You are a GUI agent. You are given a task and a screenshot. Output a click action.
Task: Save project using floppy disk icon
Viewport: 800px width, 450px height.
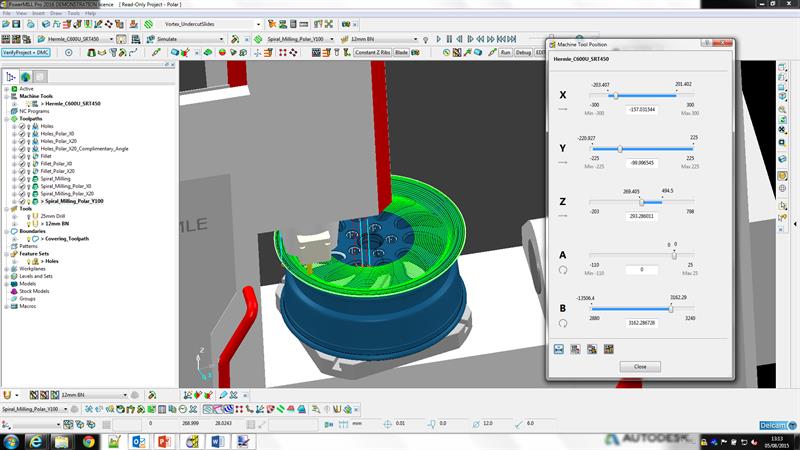point(16,24)
